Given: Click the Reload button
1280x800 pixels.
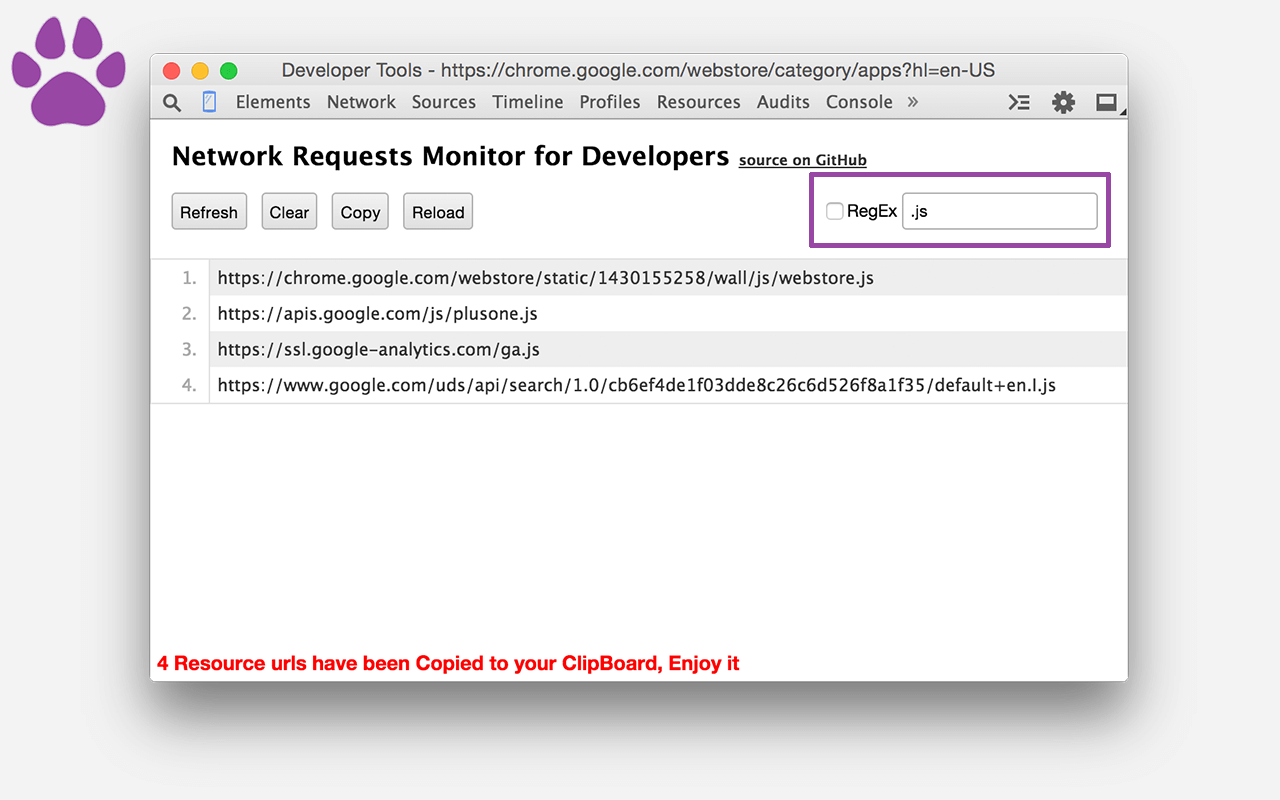Looking at the screenshot, I should point(438,212).
